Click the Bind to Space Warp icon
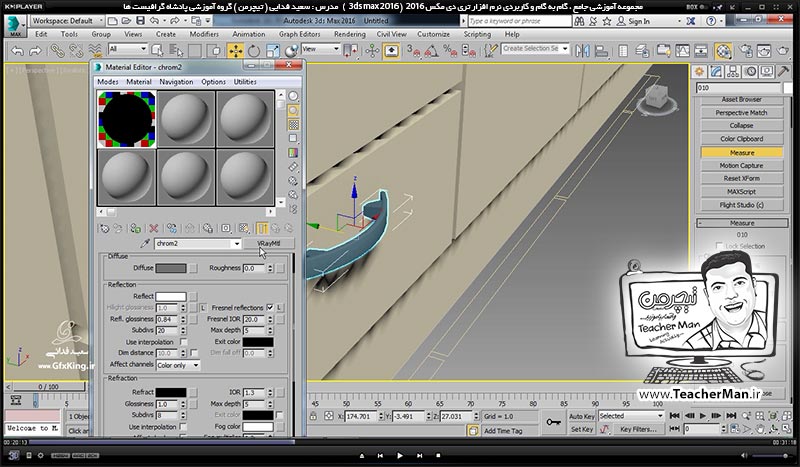Screen dimensions: 800x467 pos(95,51)
